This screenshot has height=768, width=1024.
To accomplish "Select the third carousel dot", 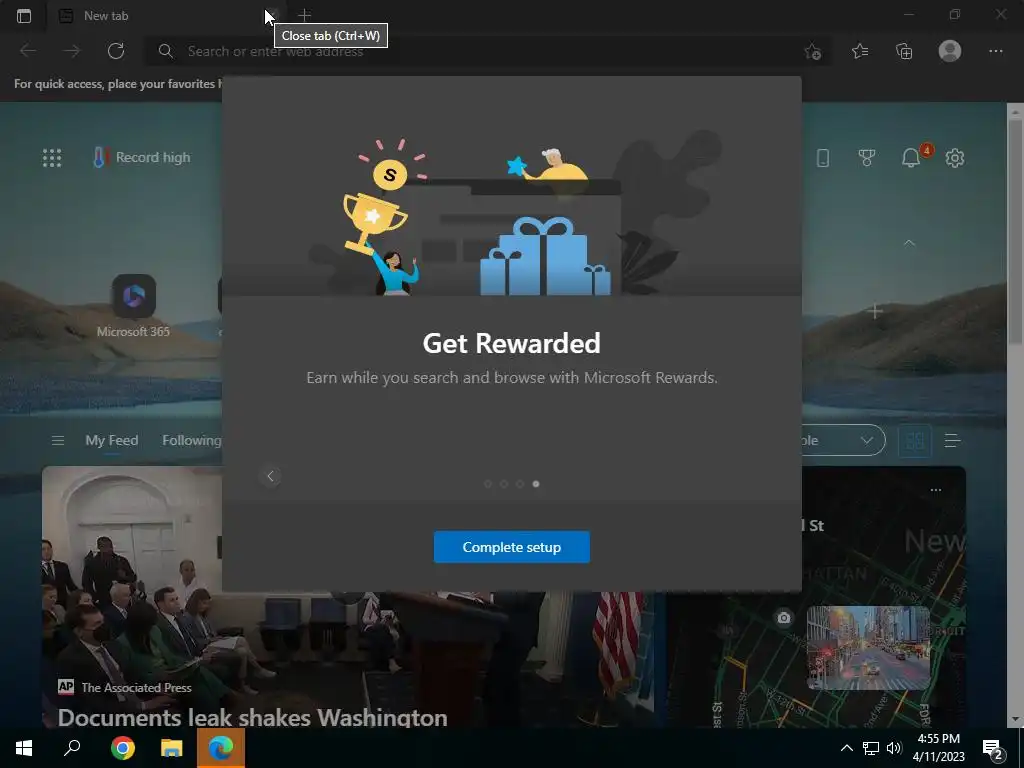I will 520,484.
